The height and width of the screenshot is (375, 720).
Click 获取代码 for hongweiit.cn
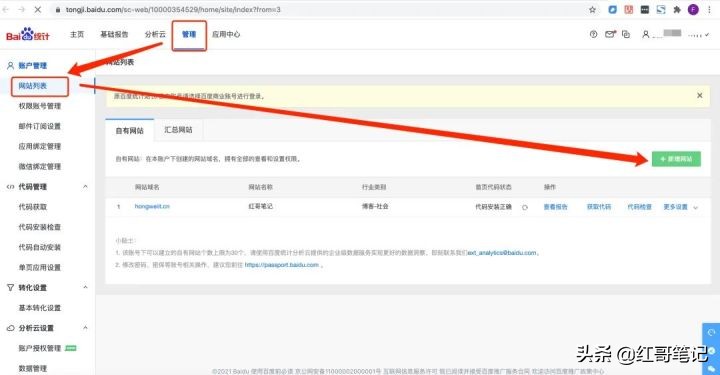599,207
